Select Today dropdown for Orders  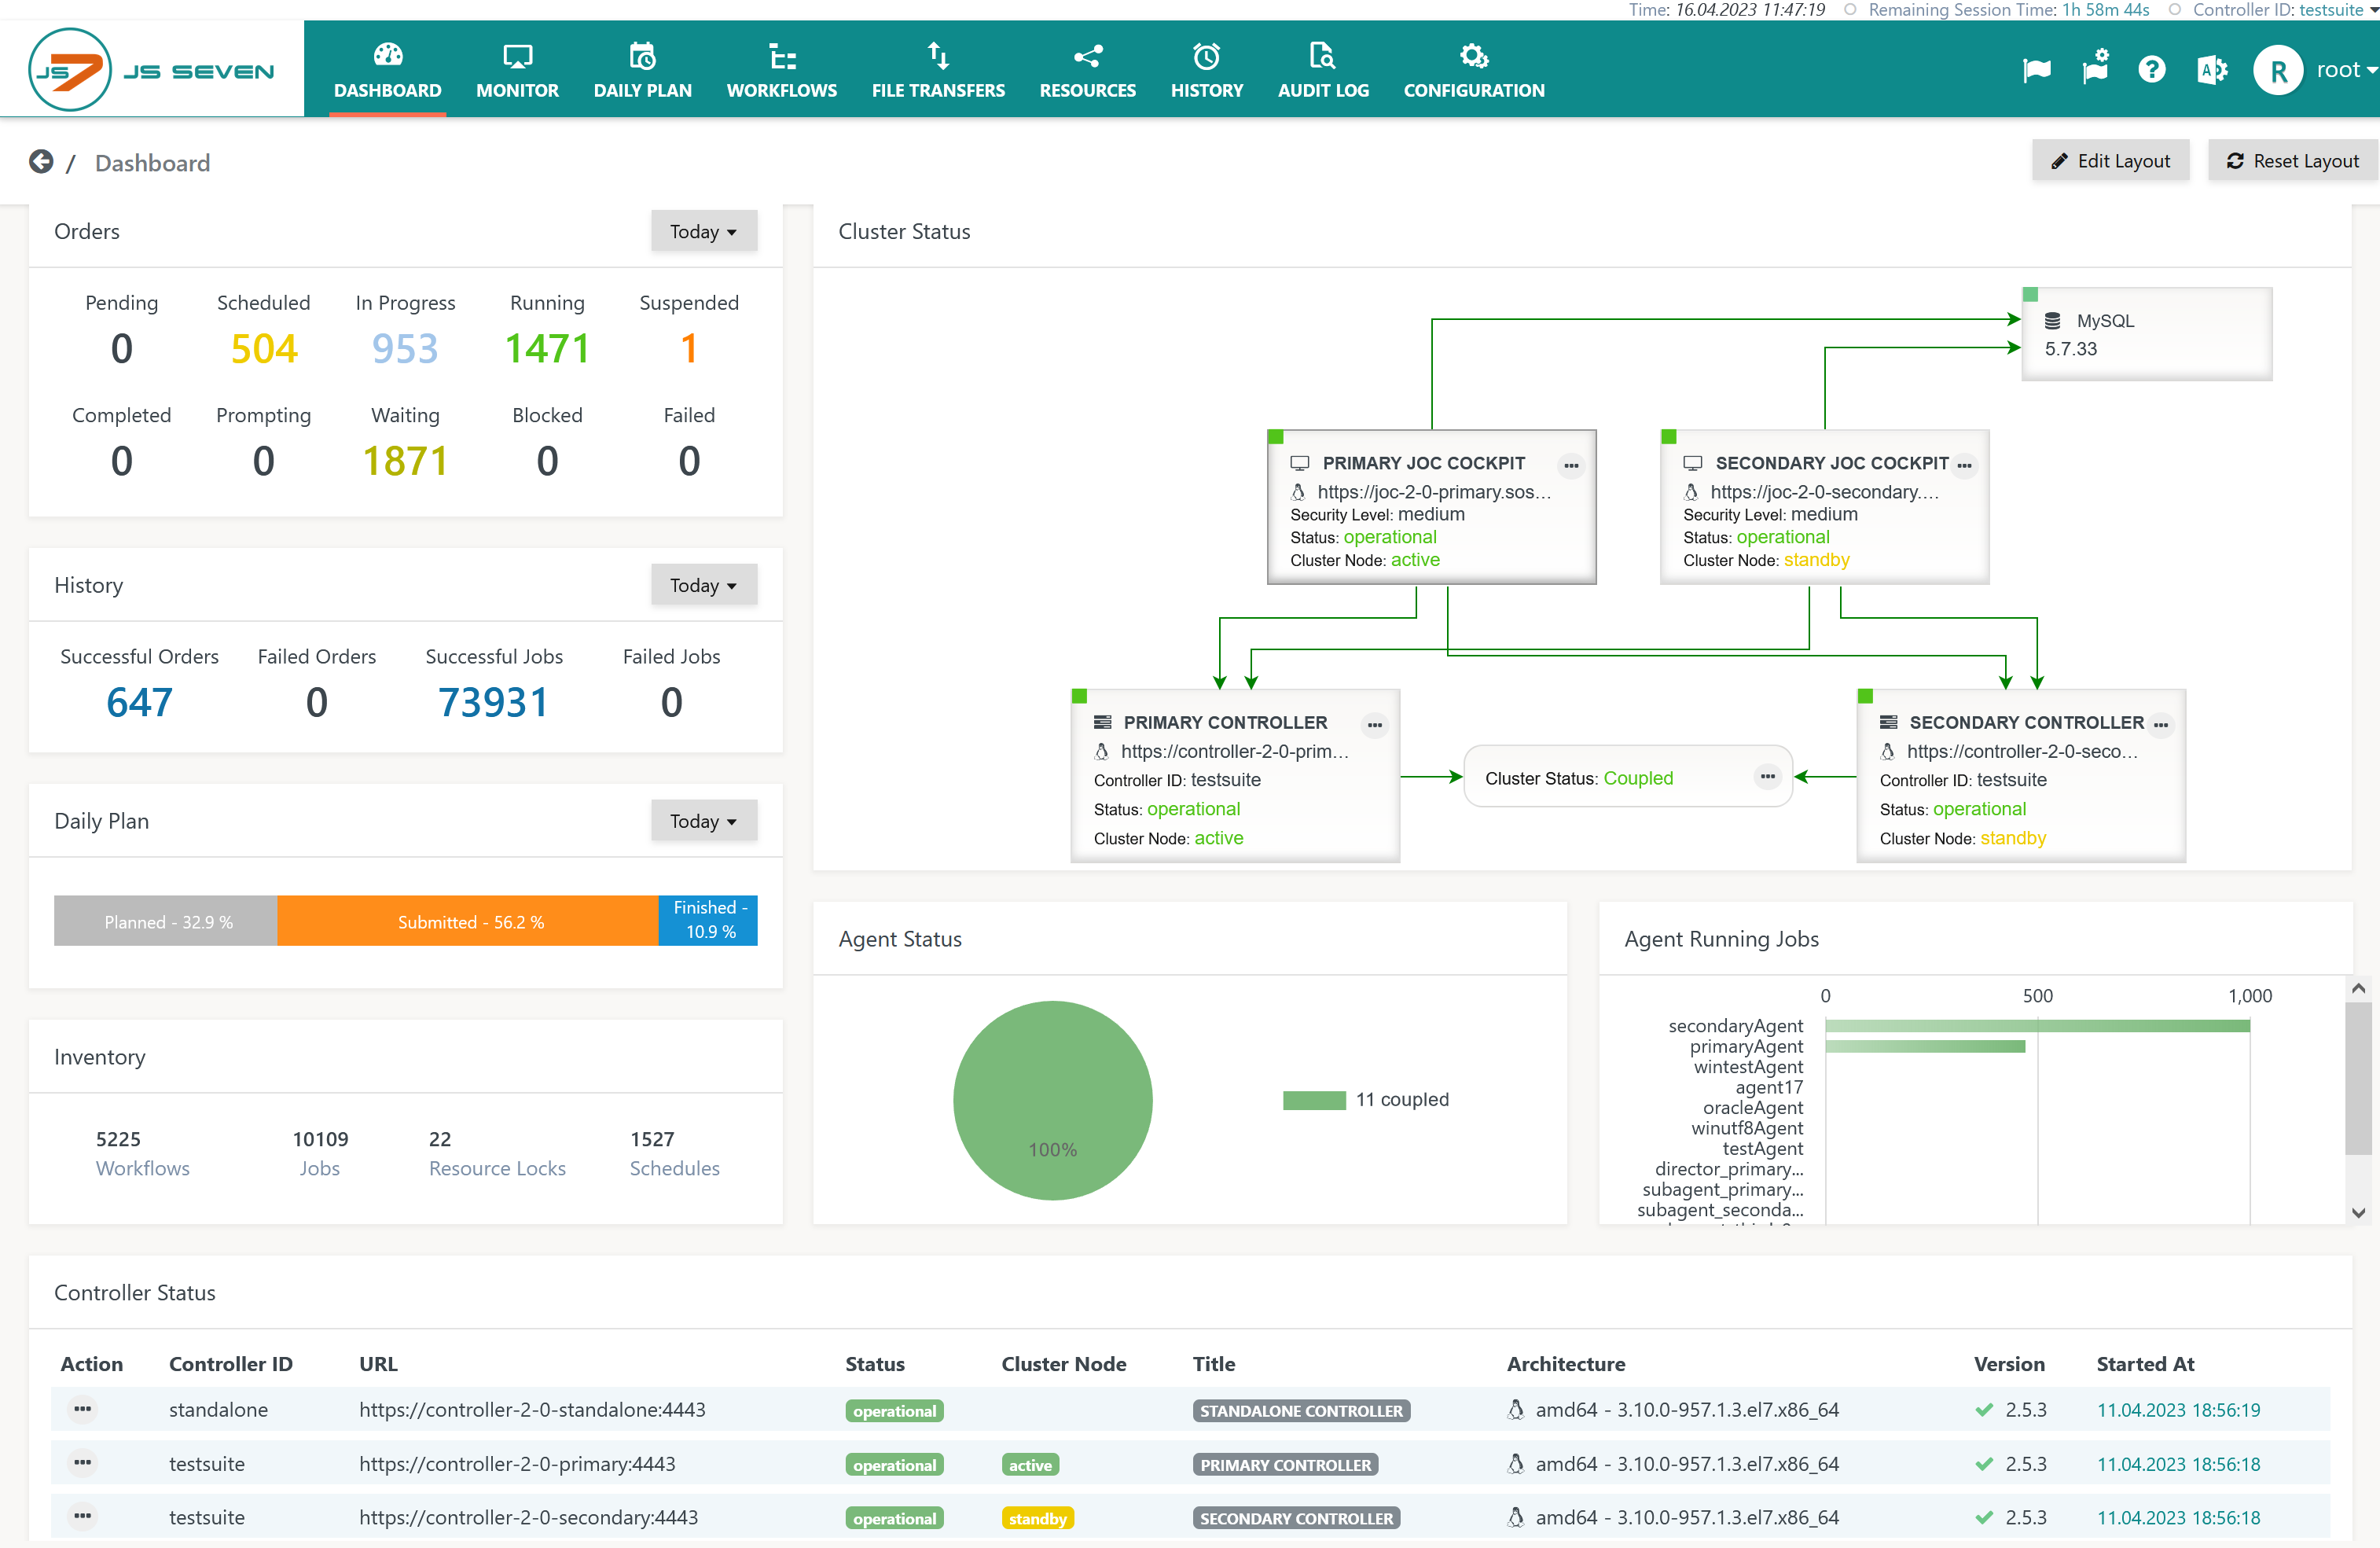(703, 231)
